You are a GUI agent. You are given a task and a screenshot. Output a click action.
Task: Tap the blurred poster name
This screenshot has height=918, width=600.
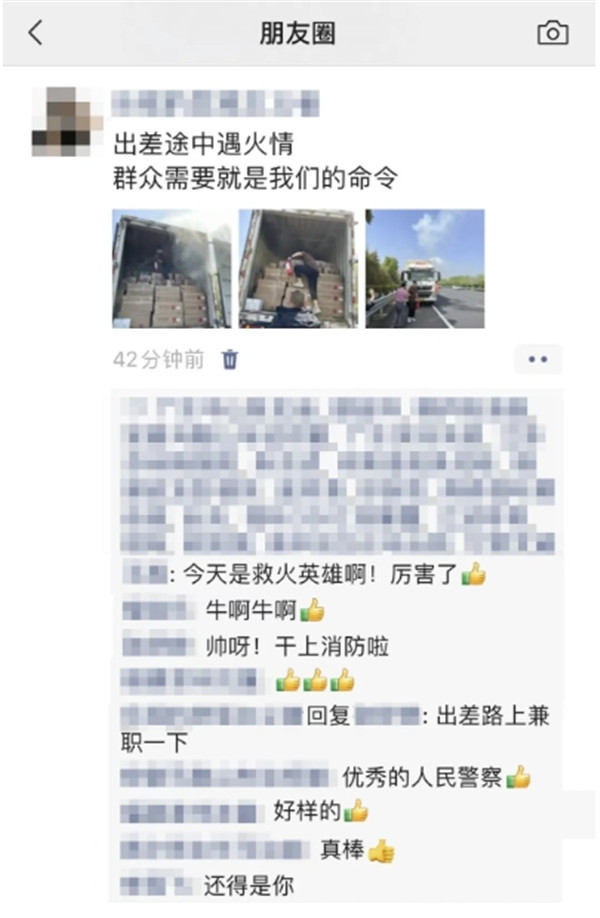(x=215, y=103)
